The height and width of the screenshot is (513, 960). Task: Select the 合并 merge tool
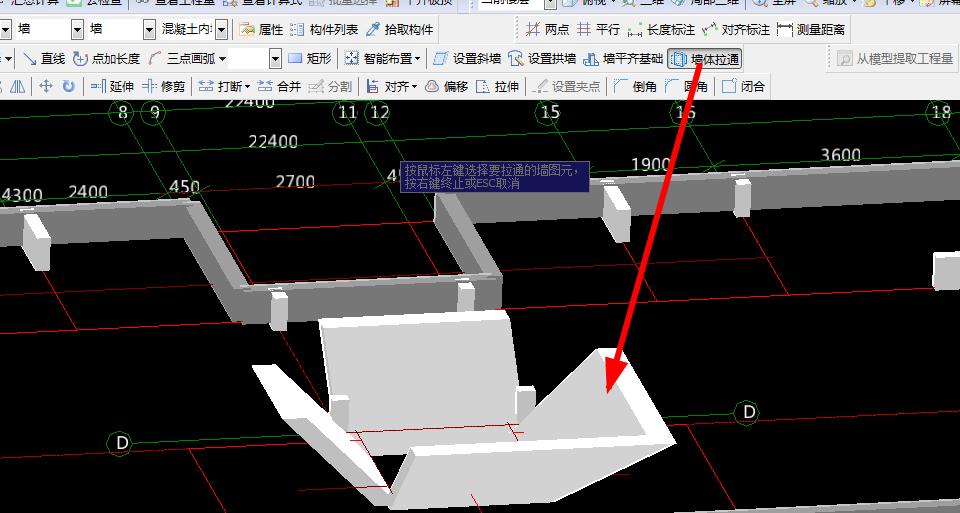pos(279,87)
